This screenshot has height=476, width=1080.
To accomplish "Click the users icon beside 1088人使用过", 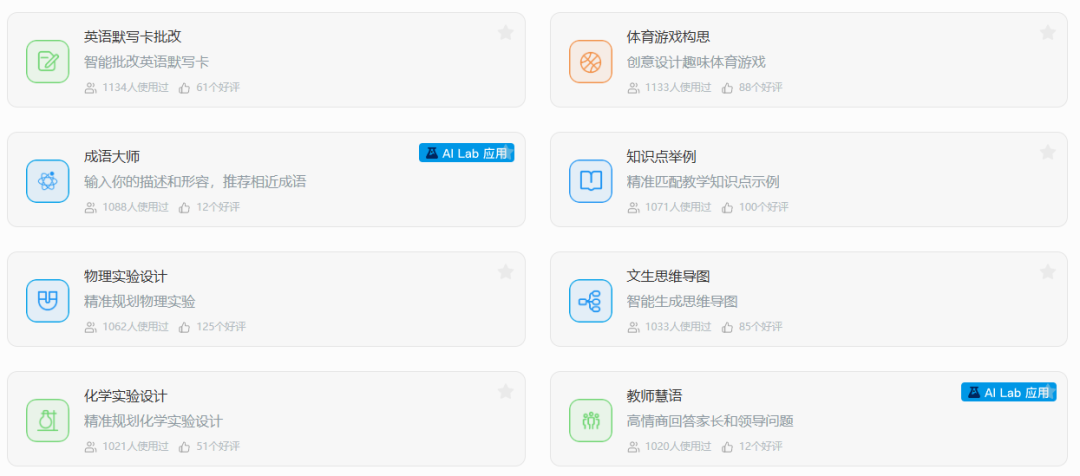I will [90, 207].
